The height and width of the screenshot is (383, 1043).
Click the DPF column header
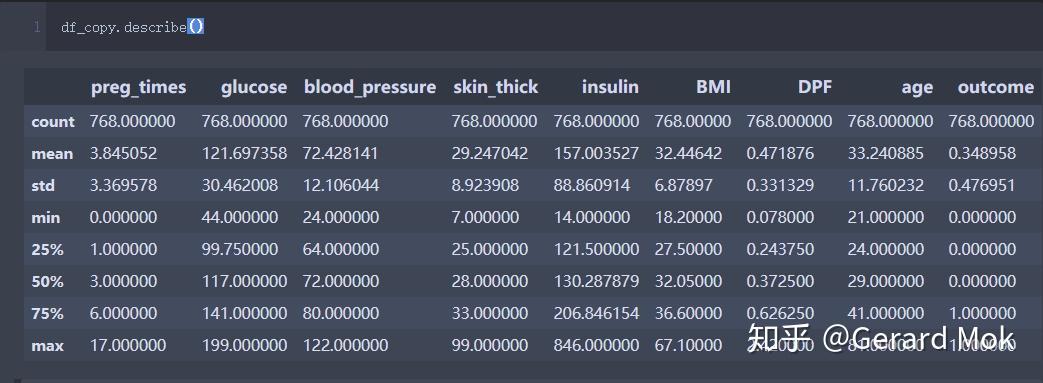[x=815, y=87]
